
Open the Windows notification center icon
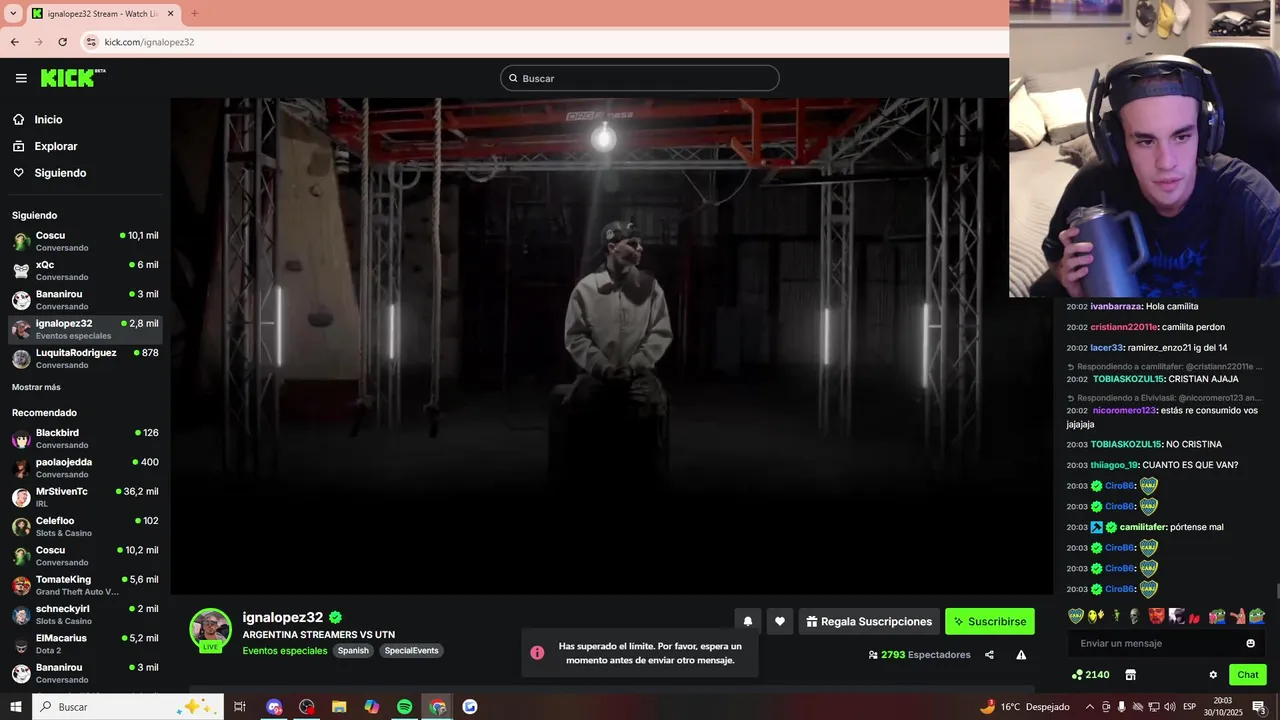click(1259, 707)
